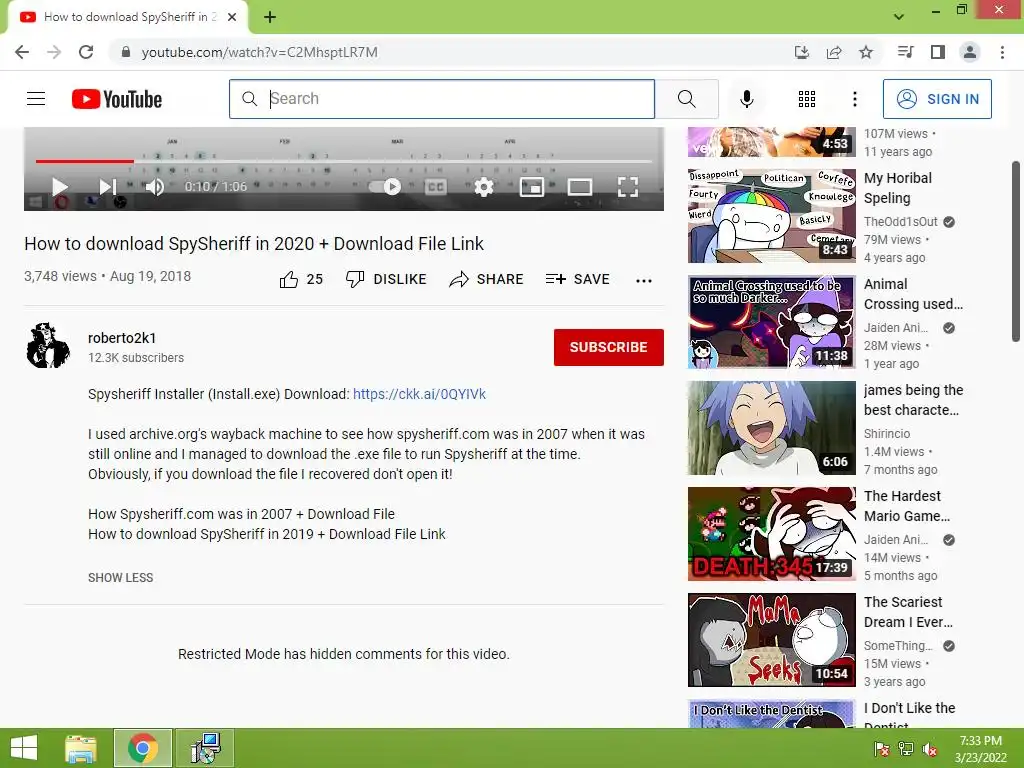Open the roberto2k1 channel name link

point(122,338)
